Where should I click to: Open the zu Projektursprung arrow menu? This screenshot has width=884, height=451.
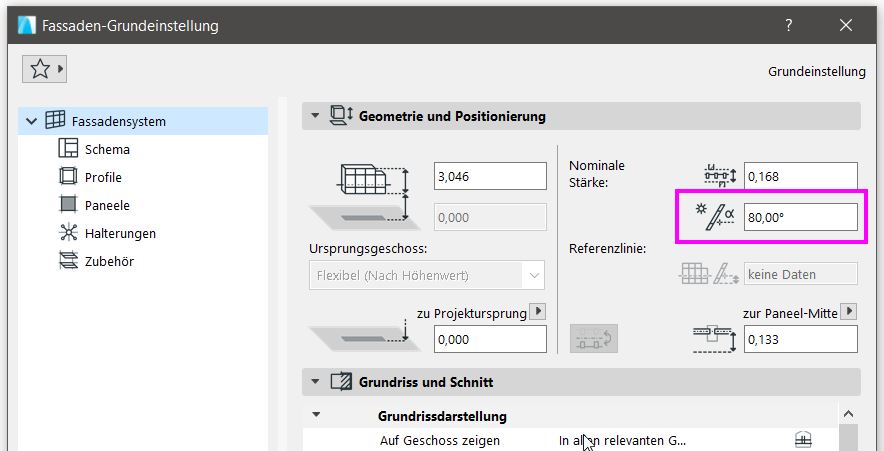(x=539, y=312)
